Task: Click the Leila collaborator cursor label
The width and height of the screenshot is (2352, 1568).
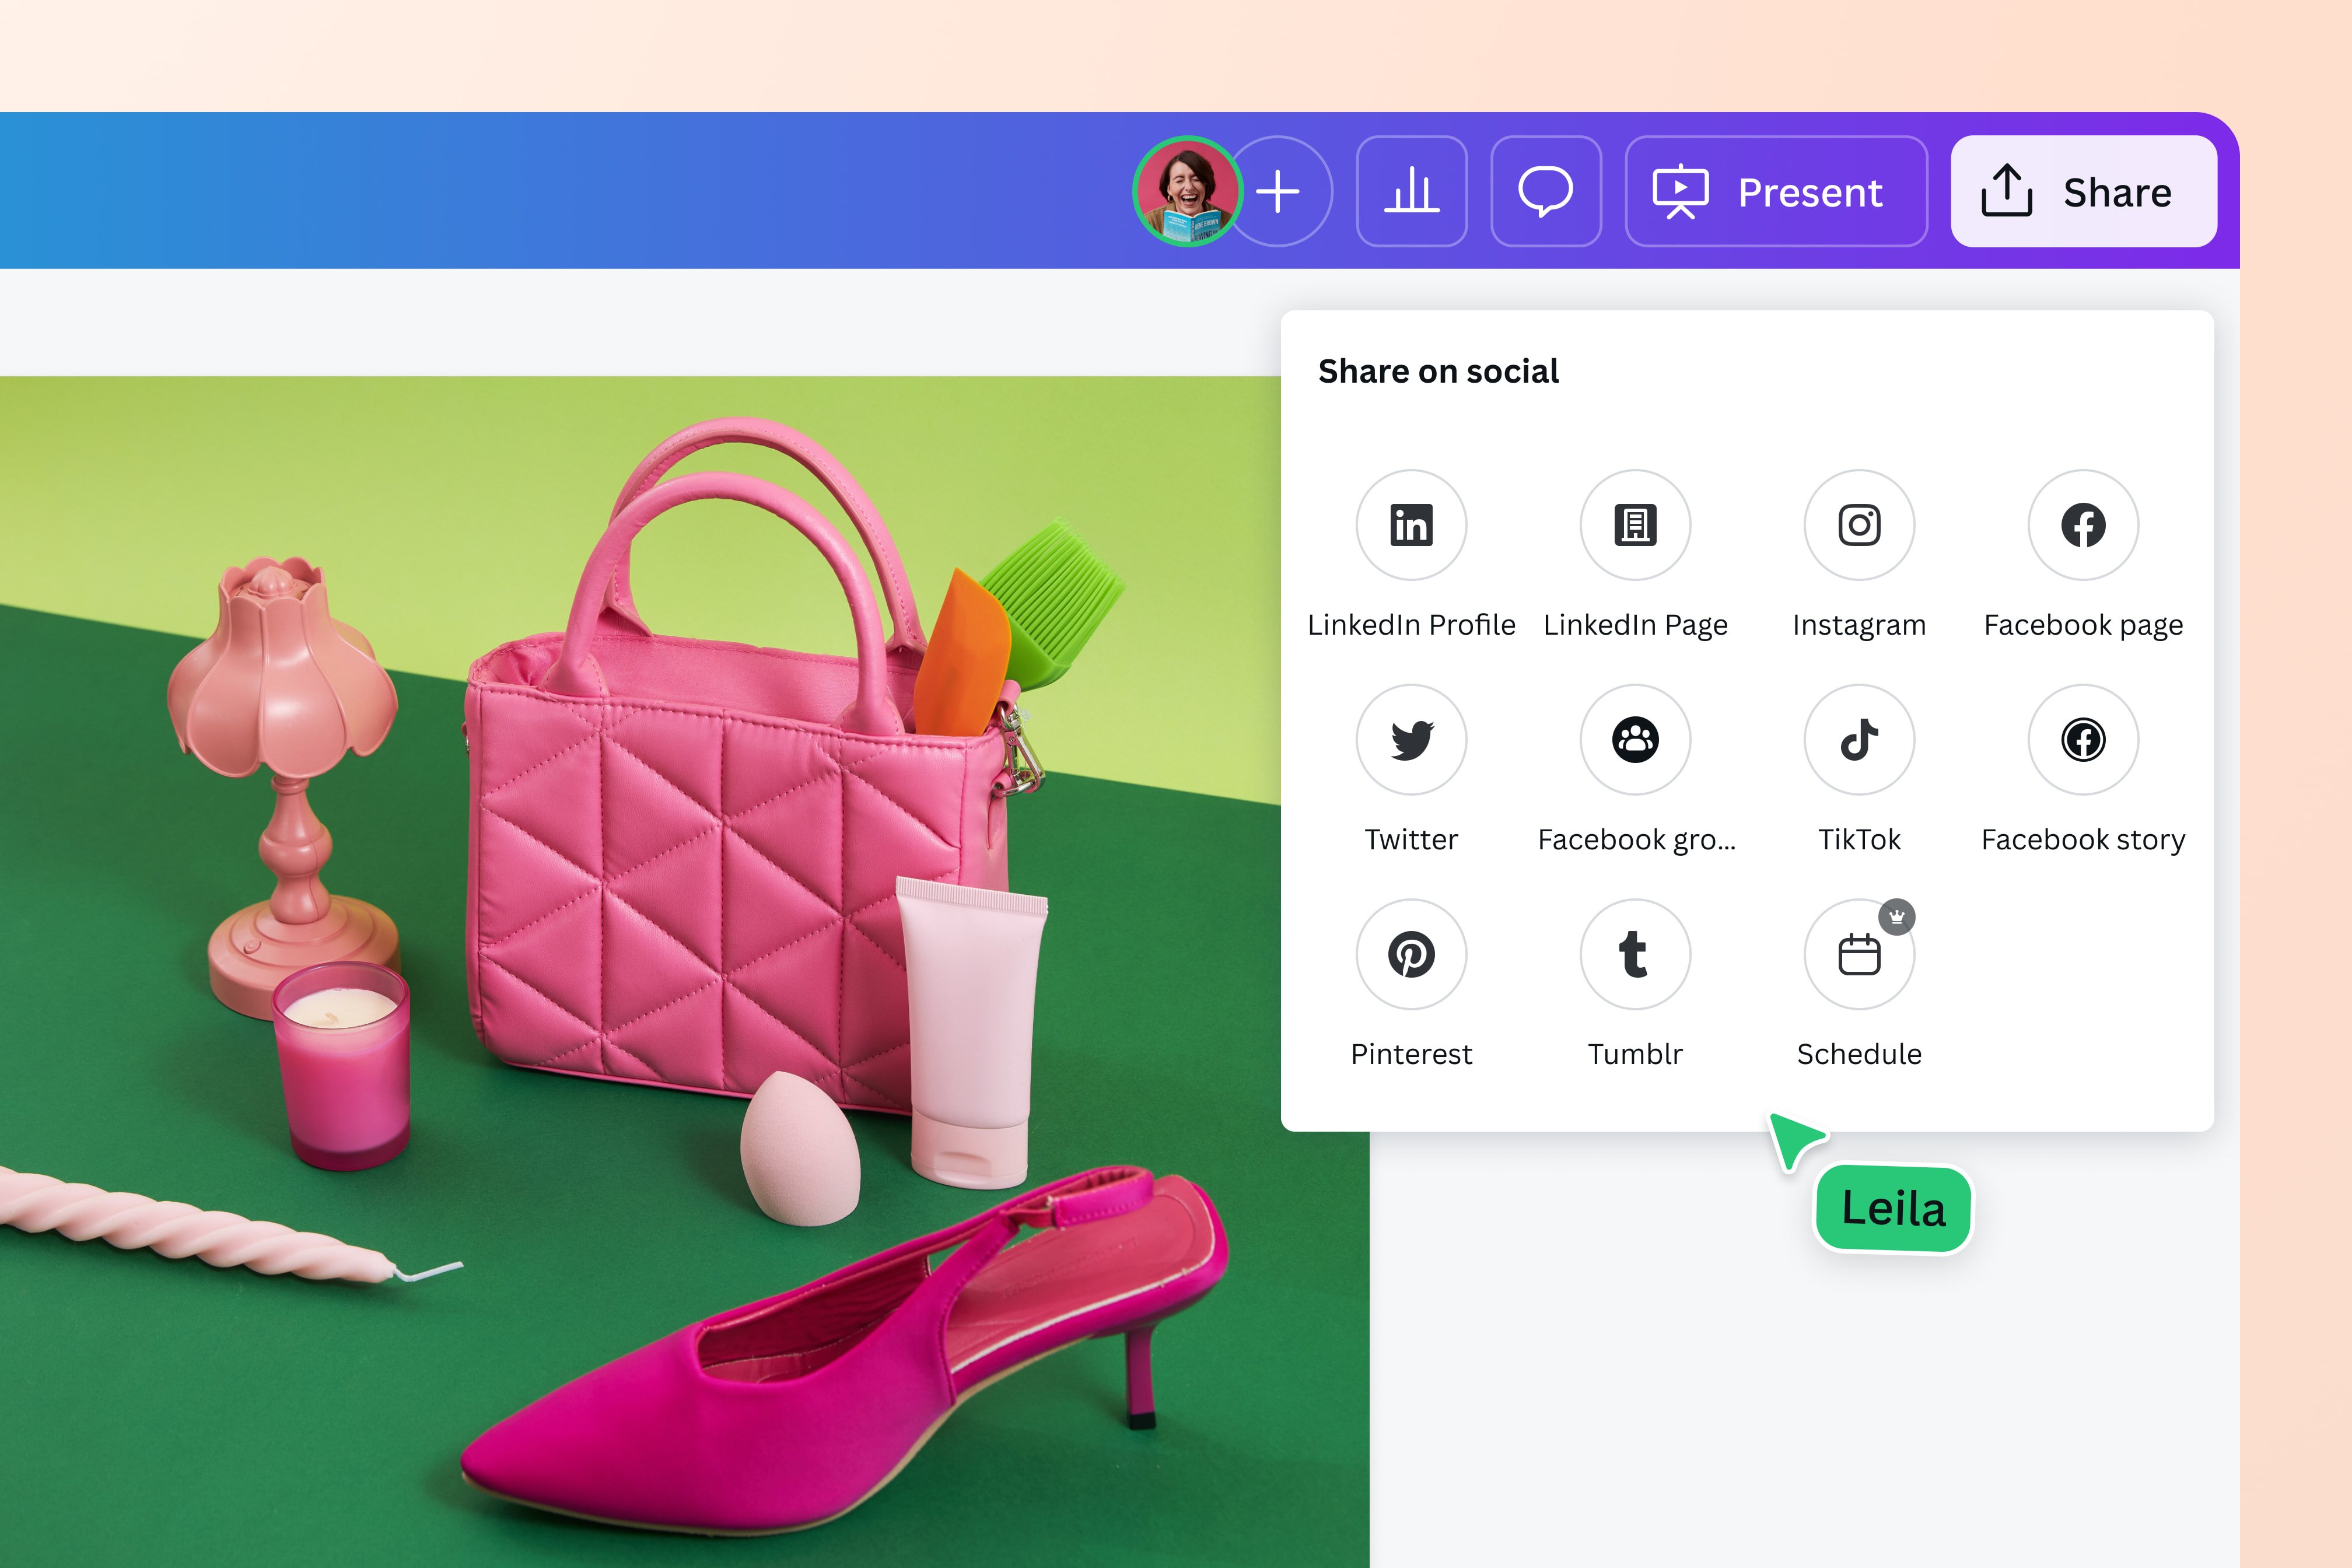Action: point(1893,1208)
